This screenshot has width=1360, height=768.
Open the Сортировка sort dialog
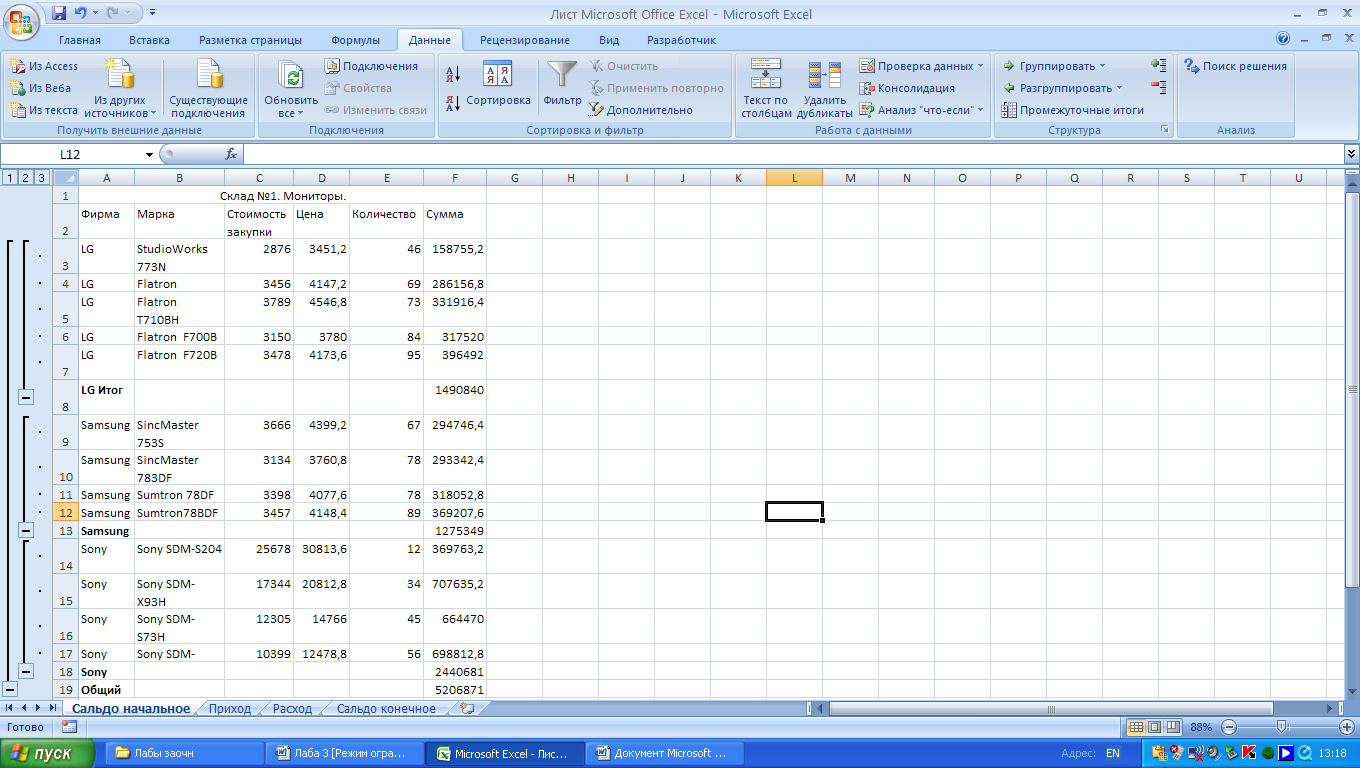click(498, 85)
